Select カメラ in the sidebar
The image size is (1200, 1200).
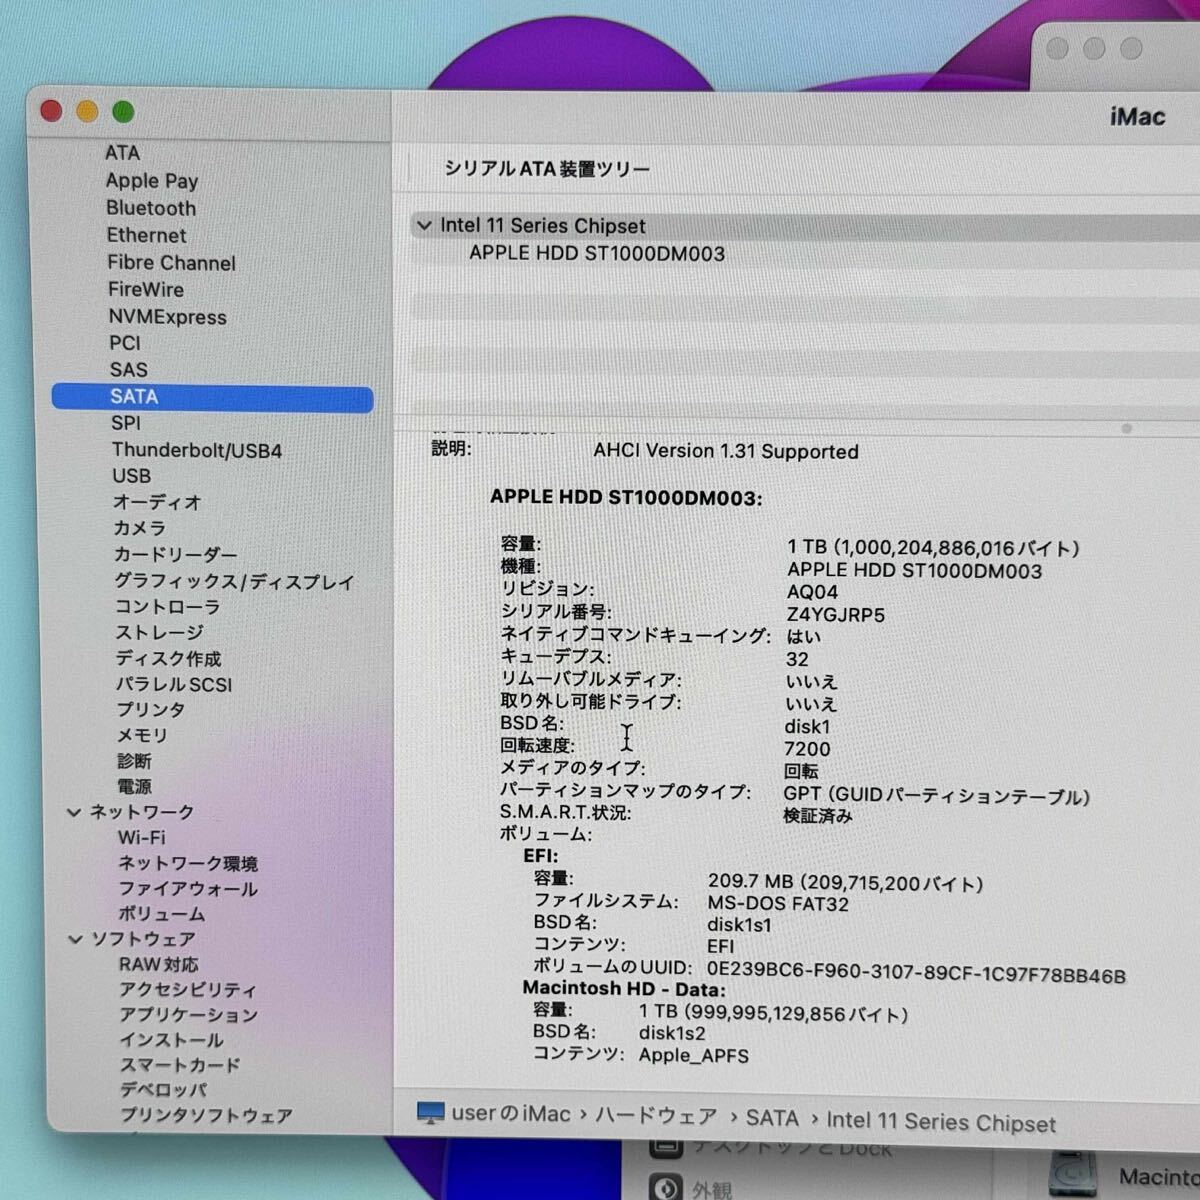point(139,528)
